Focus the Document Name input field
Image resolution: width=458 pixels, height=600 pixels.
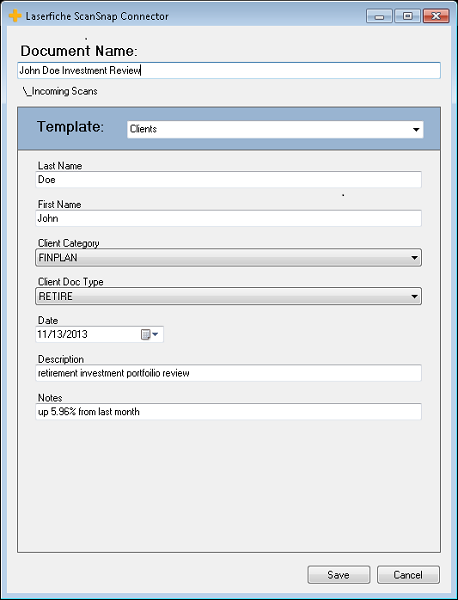pyautogui.click(x=229, y=71)
